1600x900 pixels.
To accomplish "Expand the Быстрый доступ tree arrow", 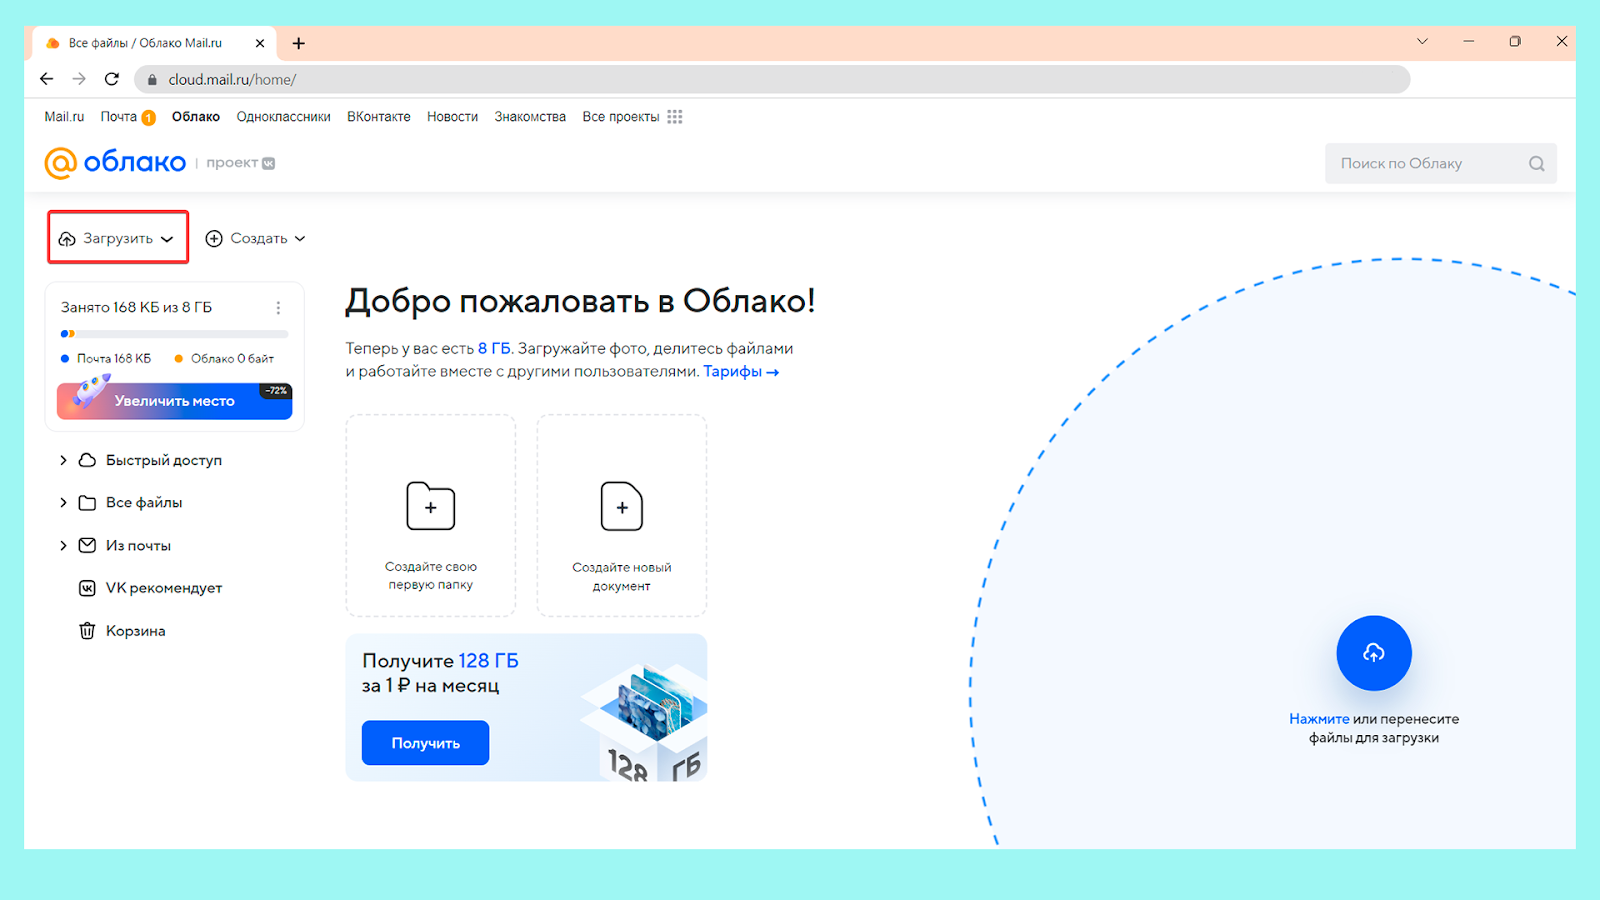I will click(x=63, y=460).
